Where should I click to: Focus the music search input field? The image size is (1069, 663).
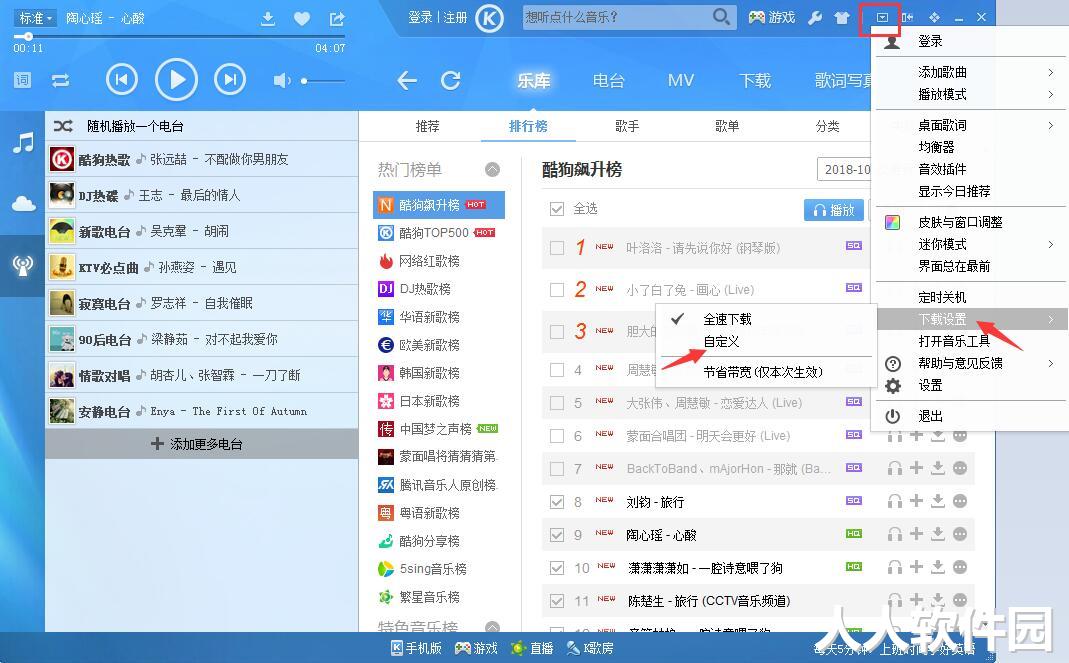point(617,17)
